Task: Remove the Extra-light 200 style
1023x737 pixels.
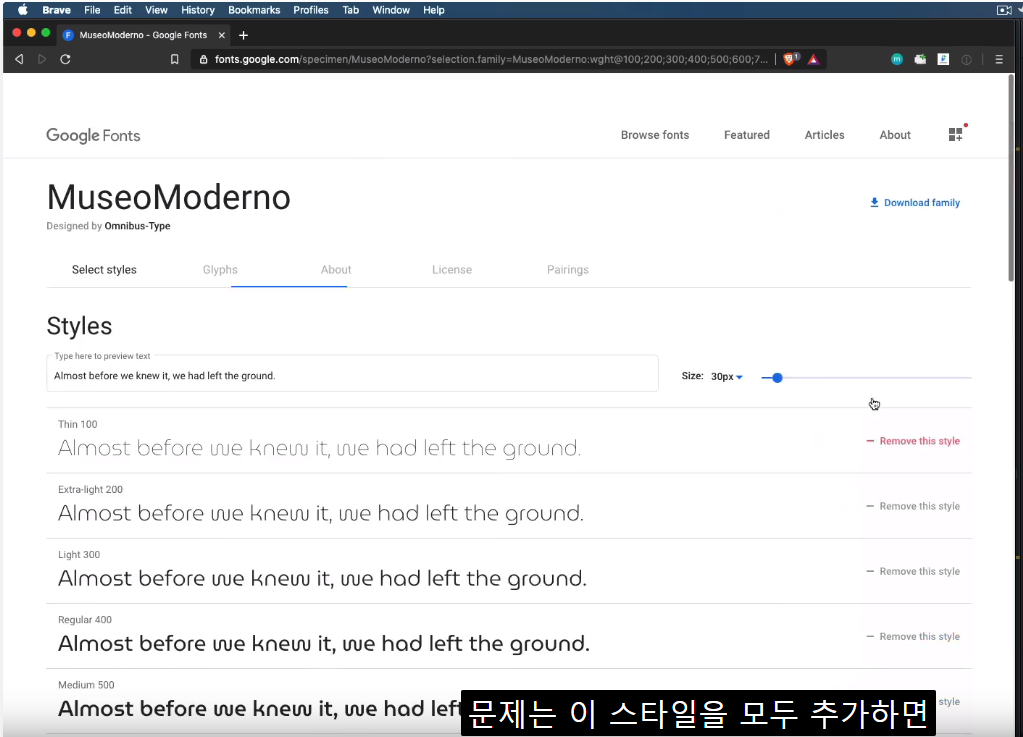Action: click(x=913, y=506)
